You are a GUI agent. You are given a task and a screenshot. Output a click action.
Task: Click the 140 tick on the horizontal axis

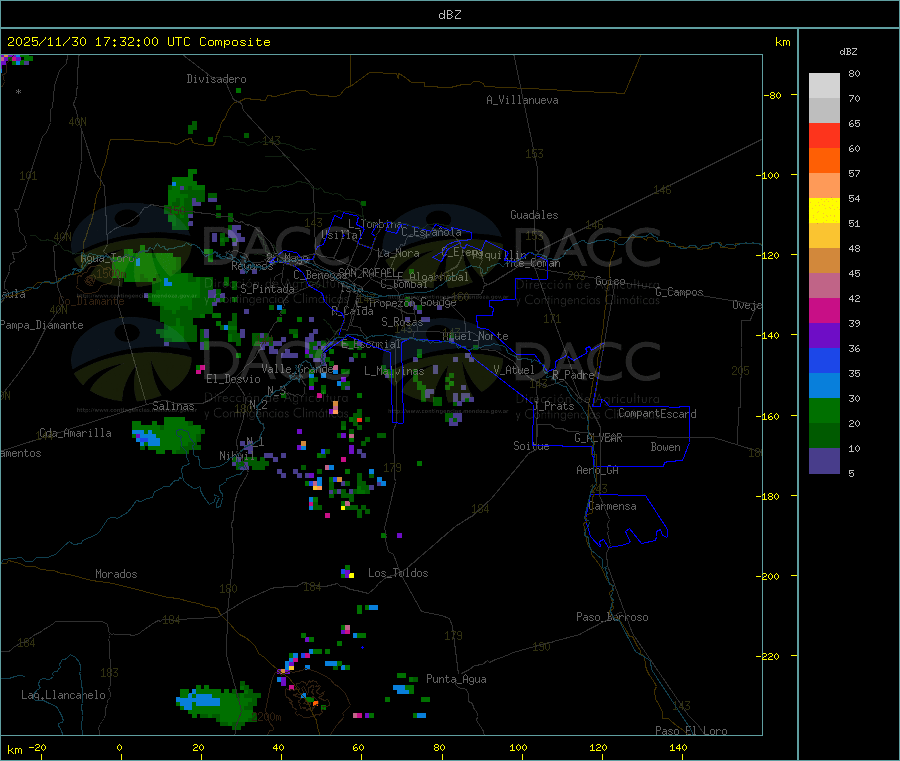point(678,747)
